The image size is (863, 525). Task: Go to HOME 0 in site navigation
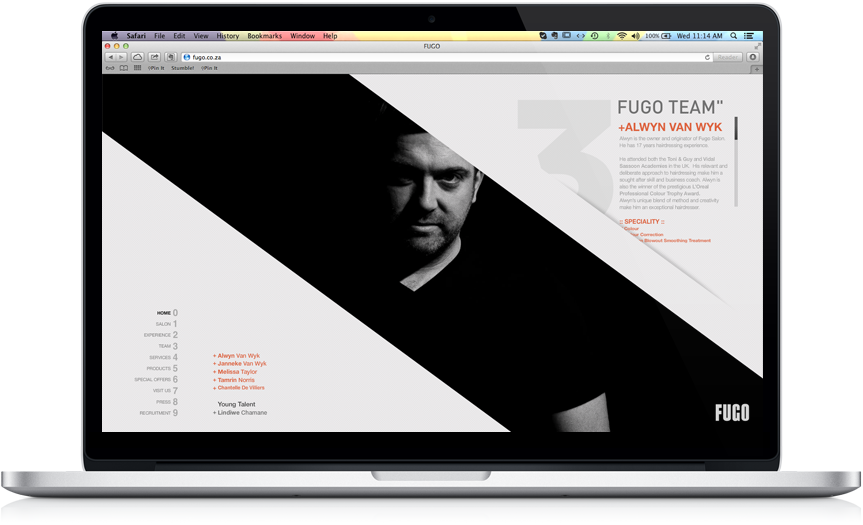tap(167, 313)
